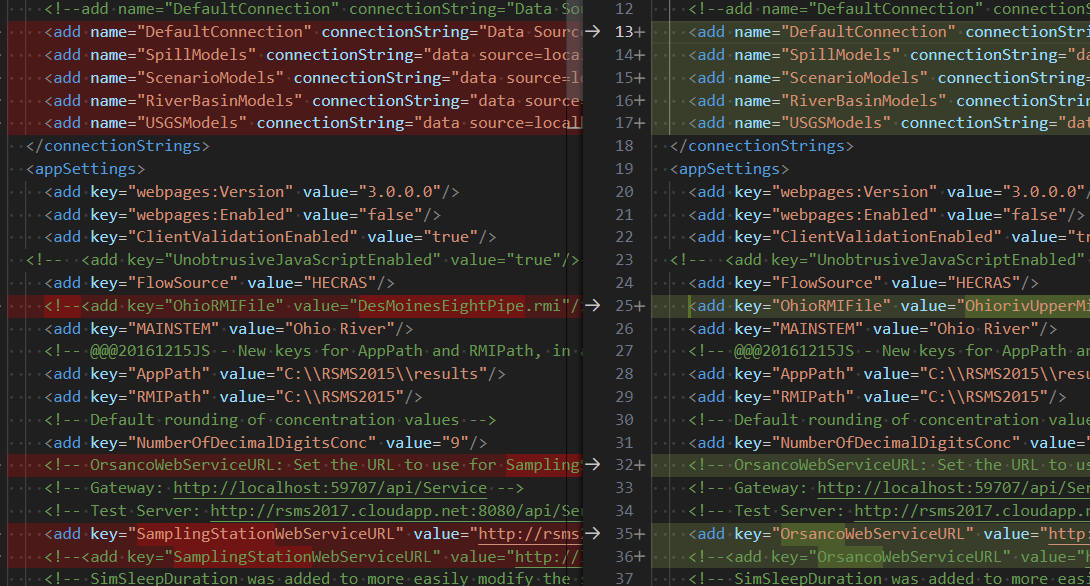The width and height of the screenshot is (1090, 586).
Task: Click "SpillModels" in the left pane
Action: [x=197, y=55]
